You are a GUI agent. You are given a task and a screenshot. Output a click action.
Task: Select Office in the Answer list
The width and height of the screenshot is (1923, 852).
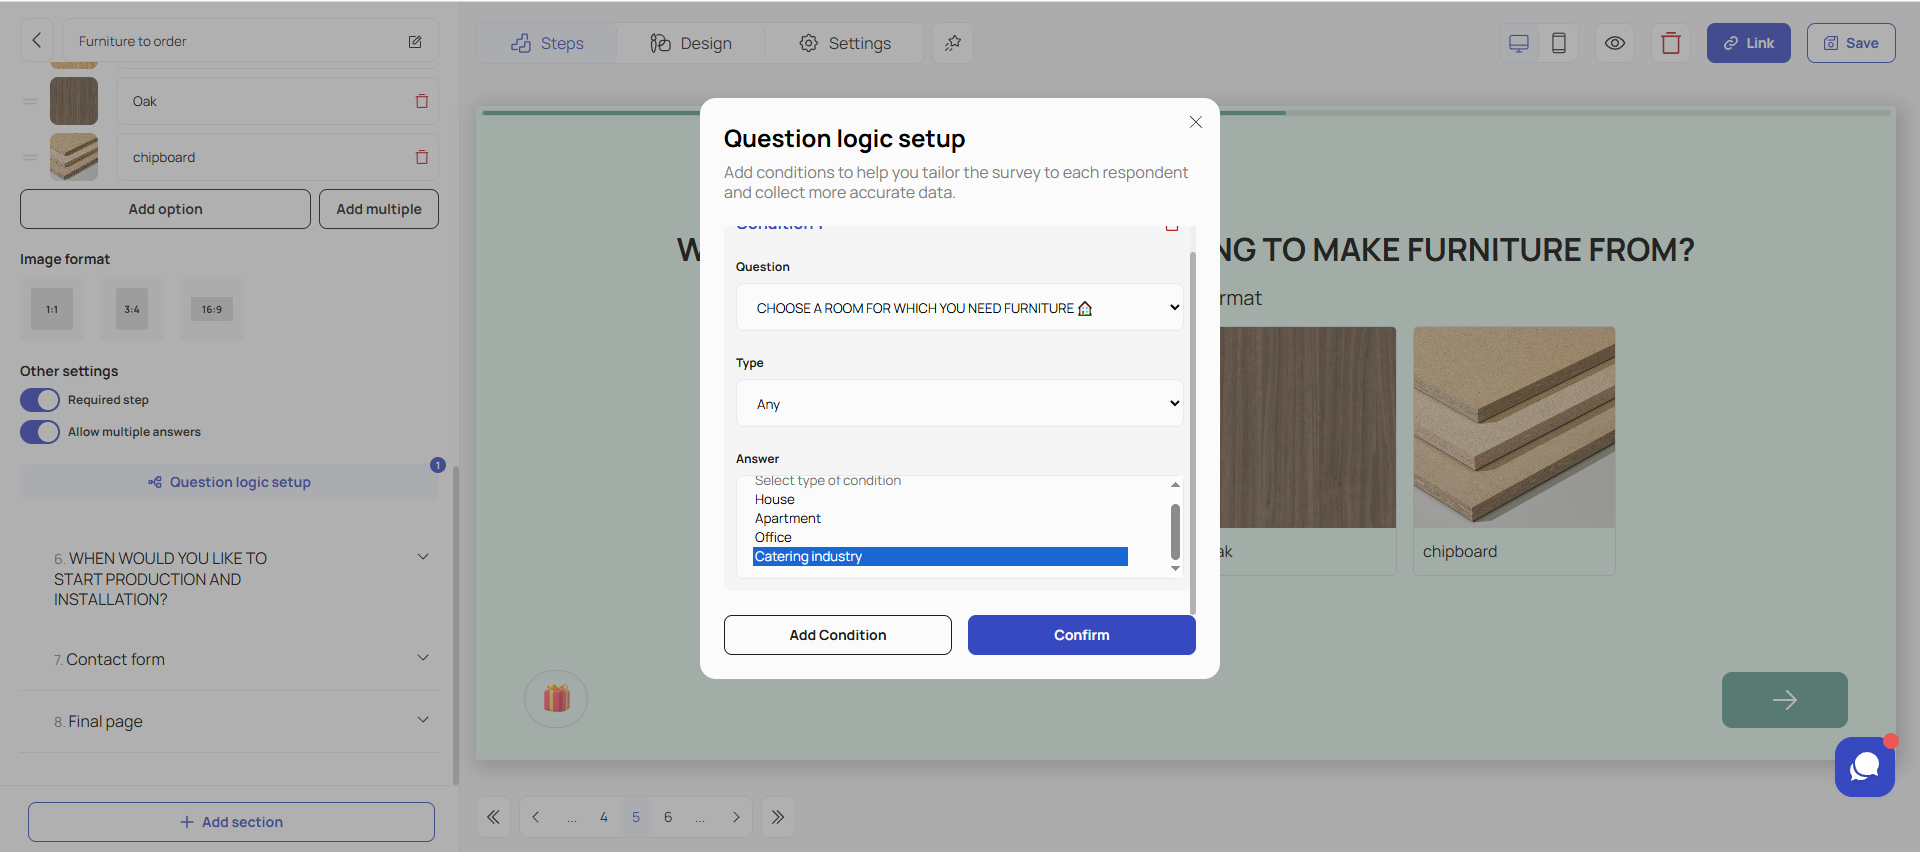773,538
